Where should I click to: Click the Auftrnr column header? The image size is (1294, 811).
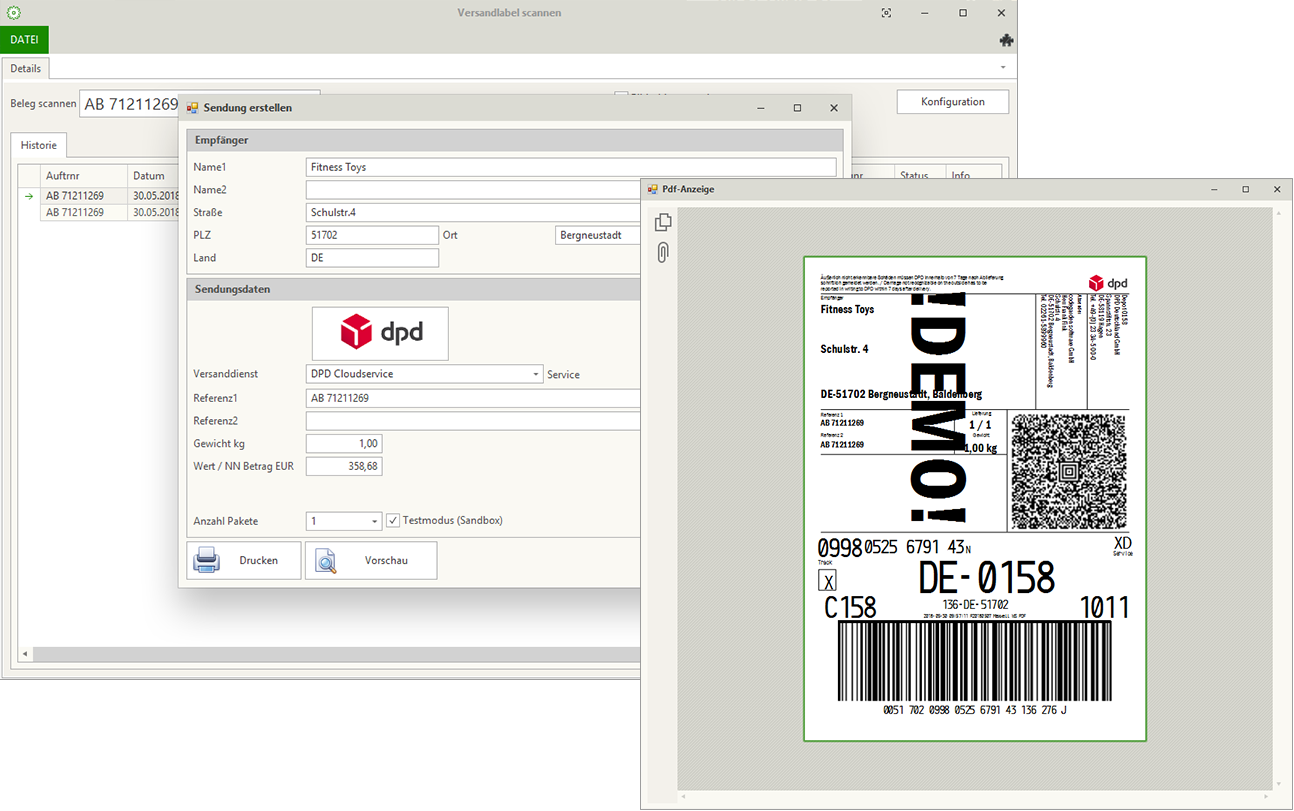point(84,176)
